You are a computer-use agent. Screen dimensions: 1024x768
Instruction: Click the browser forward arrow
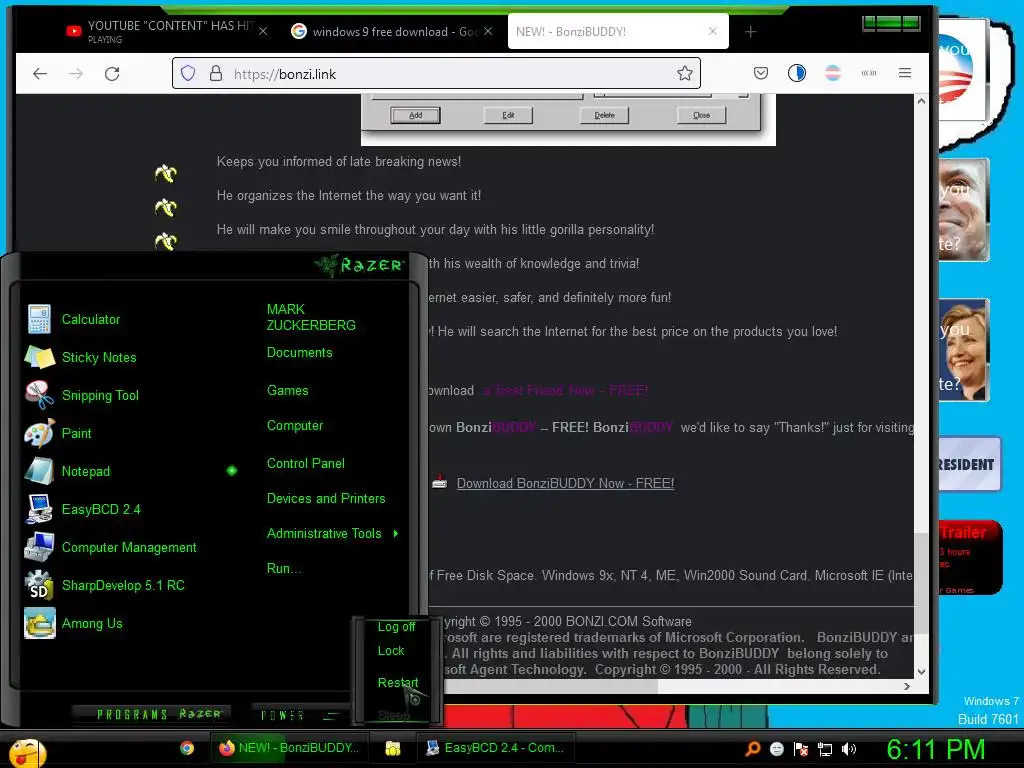click(76, 73)
